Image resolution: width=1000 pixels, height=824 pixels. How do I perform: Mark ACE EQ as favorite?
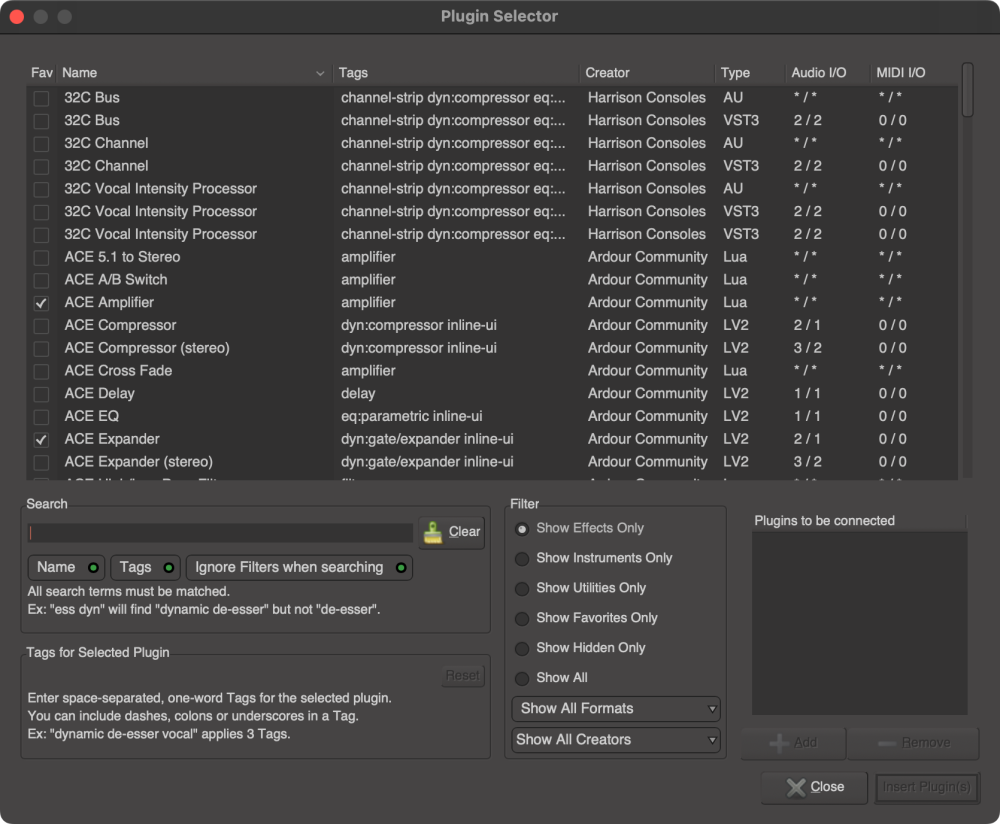(41, 417)
